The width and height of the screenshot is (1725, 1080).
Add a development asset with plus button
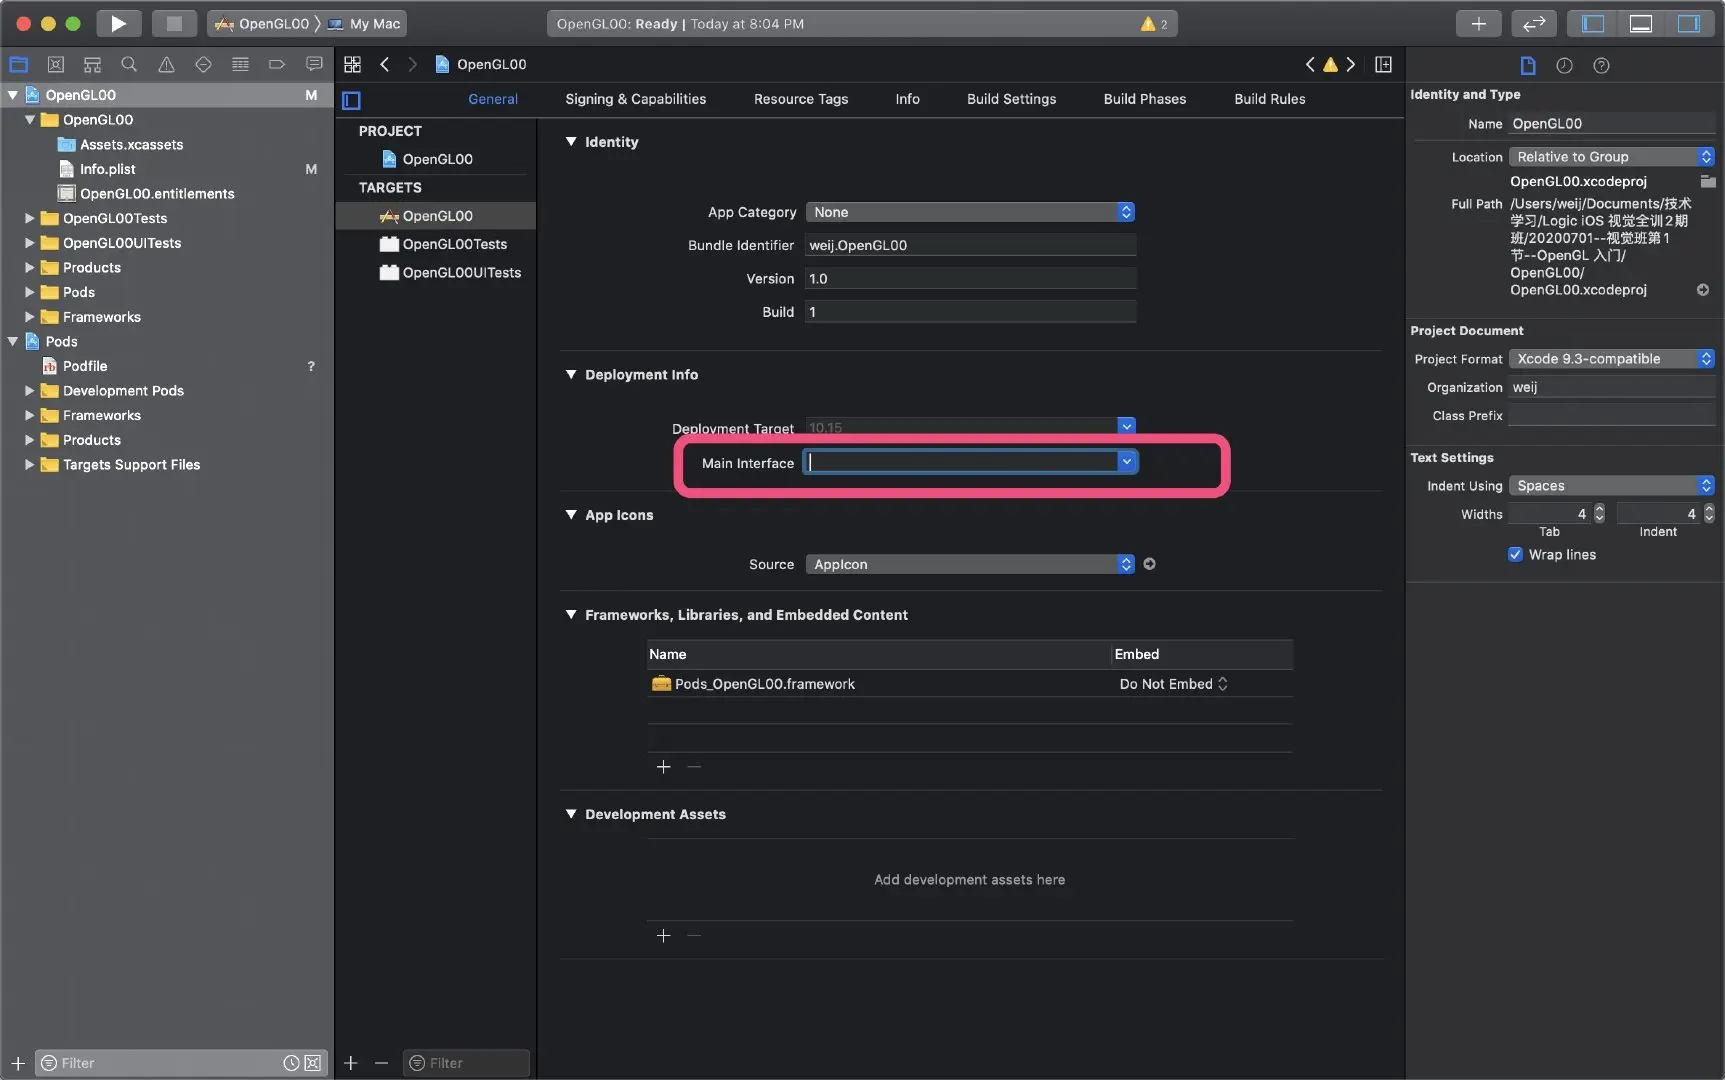(663, 936)
